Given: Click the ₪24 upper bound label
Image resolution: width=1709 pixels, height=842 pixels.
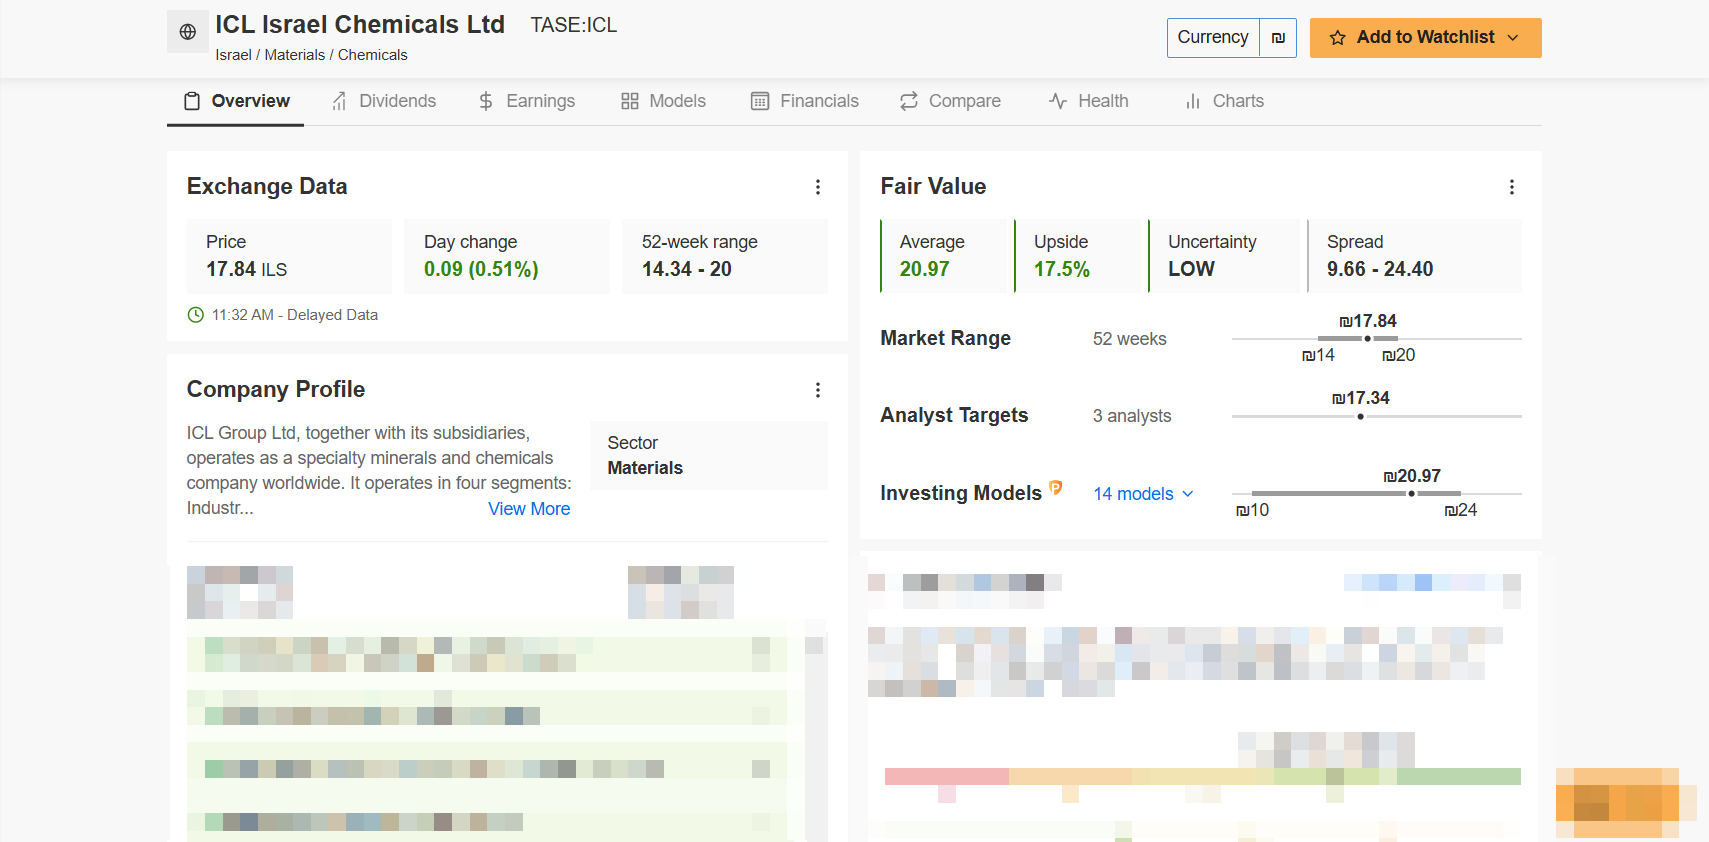Looking at the screenshot, I should 1461,510.
